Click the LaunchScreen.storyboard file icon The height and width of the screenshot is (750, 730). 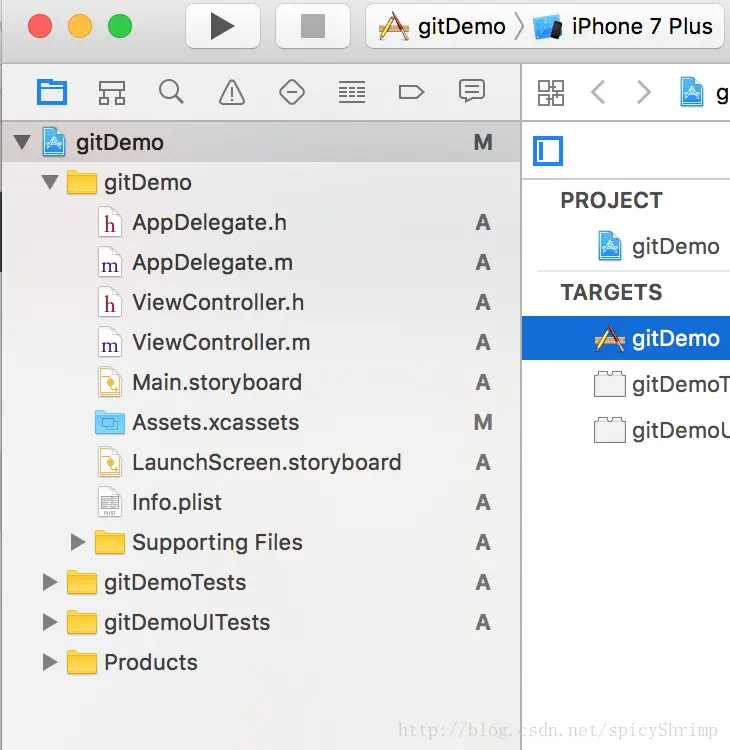tap(110, 463)
